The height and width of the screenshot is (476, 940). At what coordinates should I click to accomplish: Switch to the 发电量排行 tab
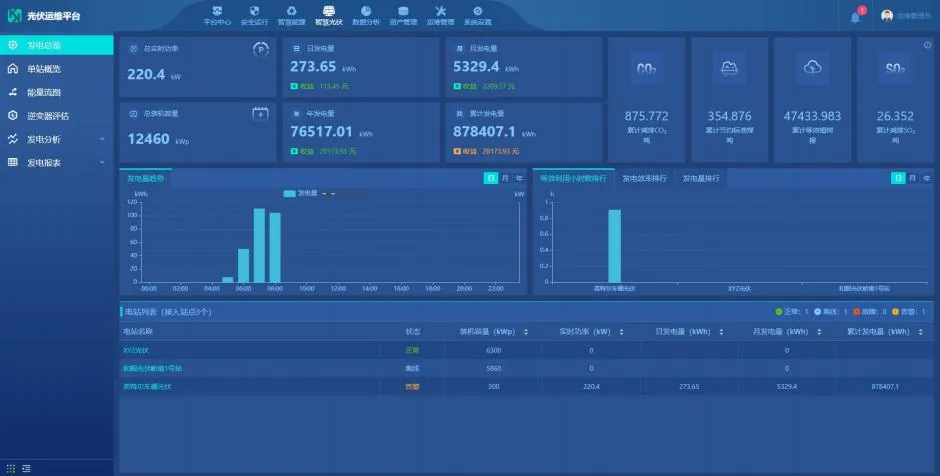coord(701,178)
